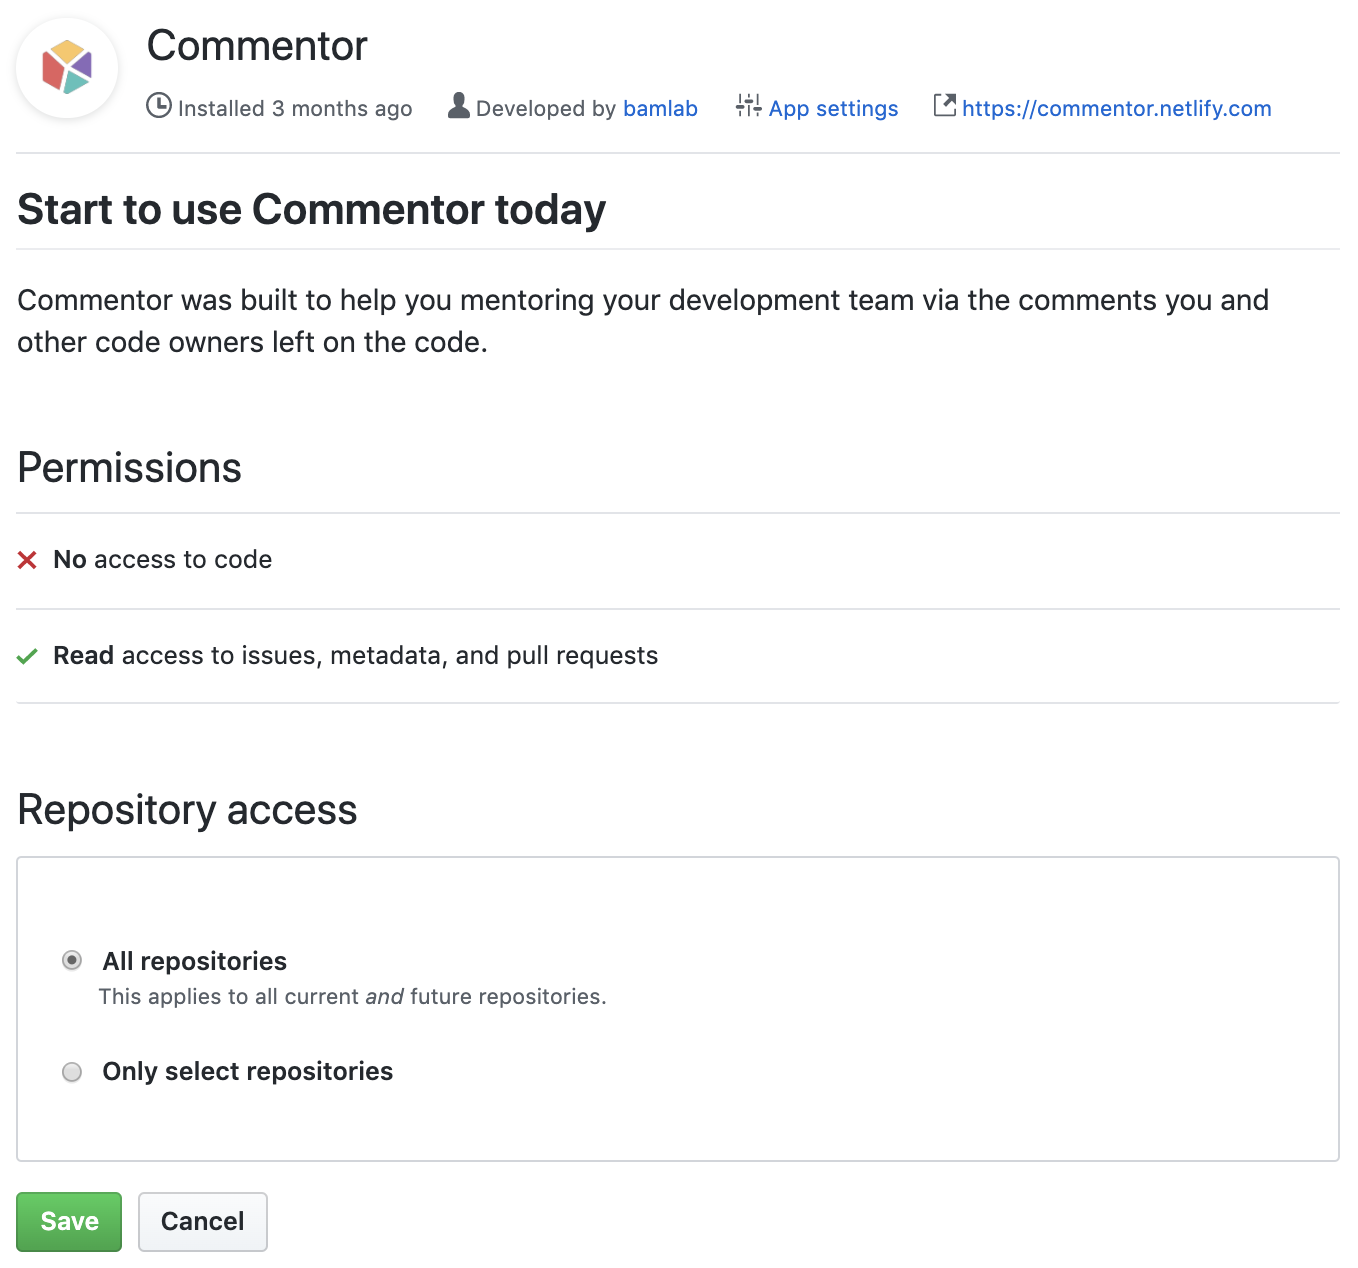
Task: Click 'All repositories' label text
Action: [x=195, y=961]
